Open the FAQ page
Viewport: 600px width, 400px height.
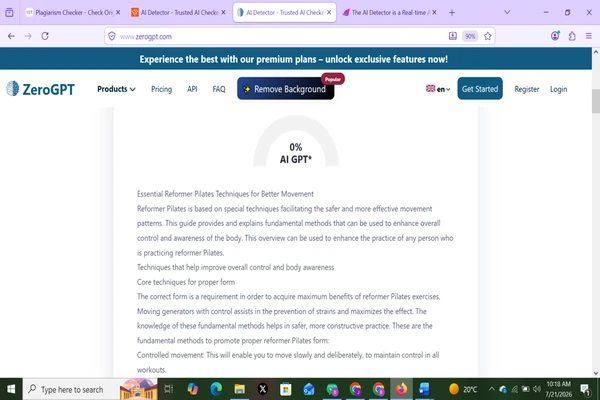[x=219, y=89]
